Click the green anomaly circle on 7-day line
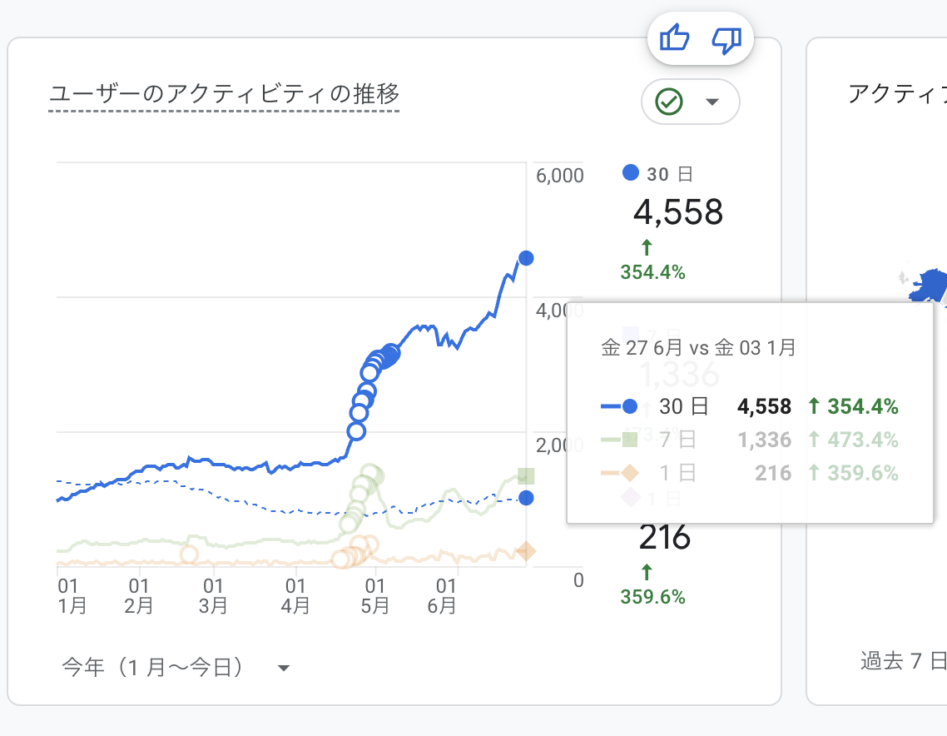Screen dimensions: 947x736 371,474
